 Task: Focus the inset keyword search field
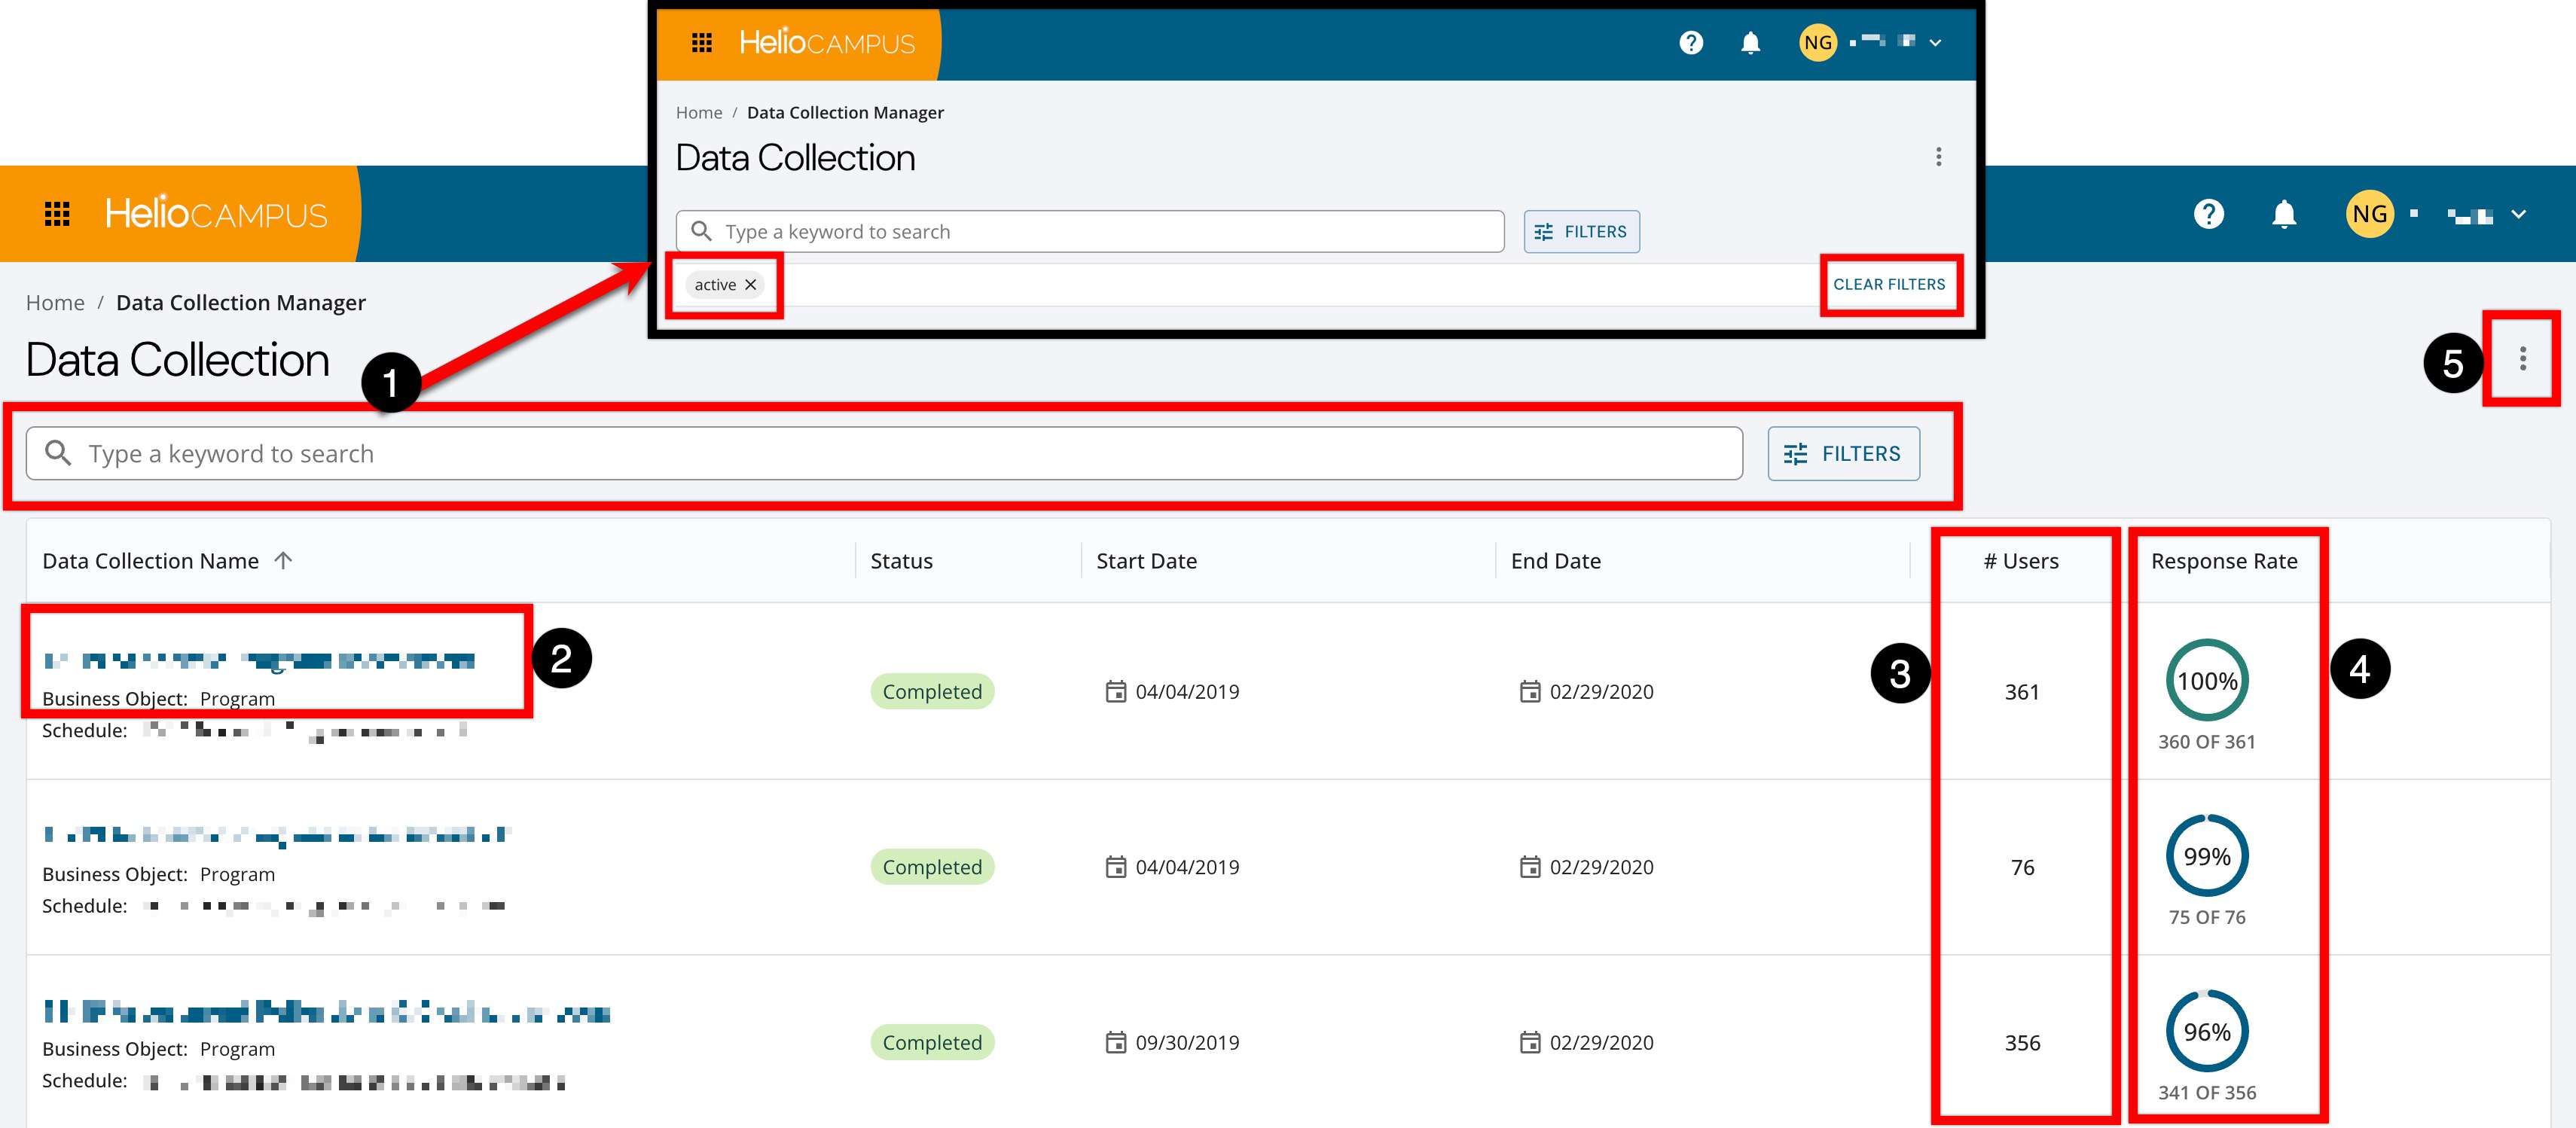[x=1090, y=231]
